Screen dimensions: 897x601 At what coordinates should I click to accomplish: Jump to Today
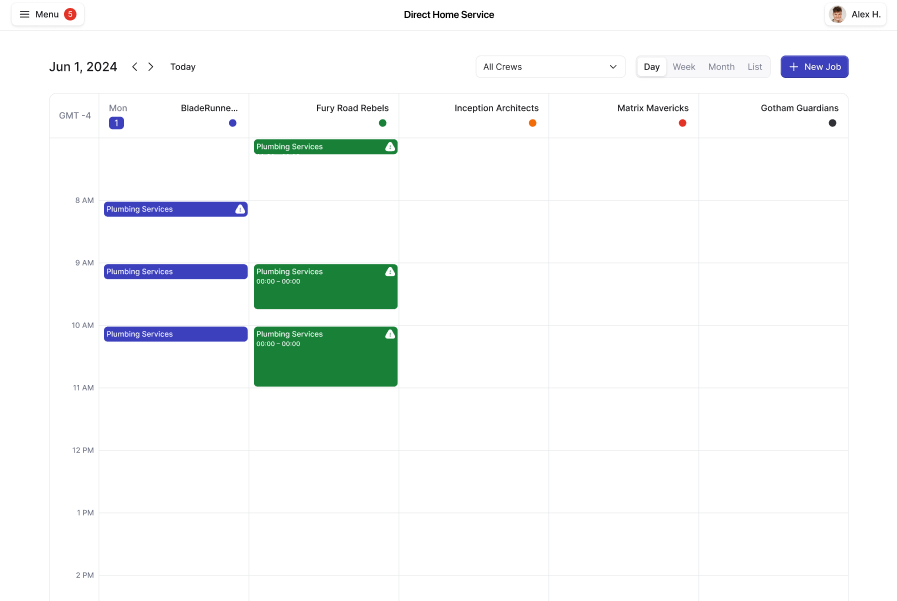[x=183, y=67]
